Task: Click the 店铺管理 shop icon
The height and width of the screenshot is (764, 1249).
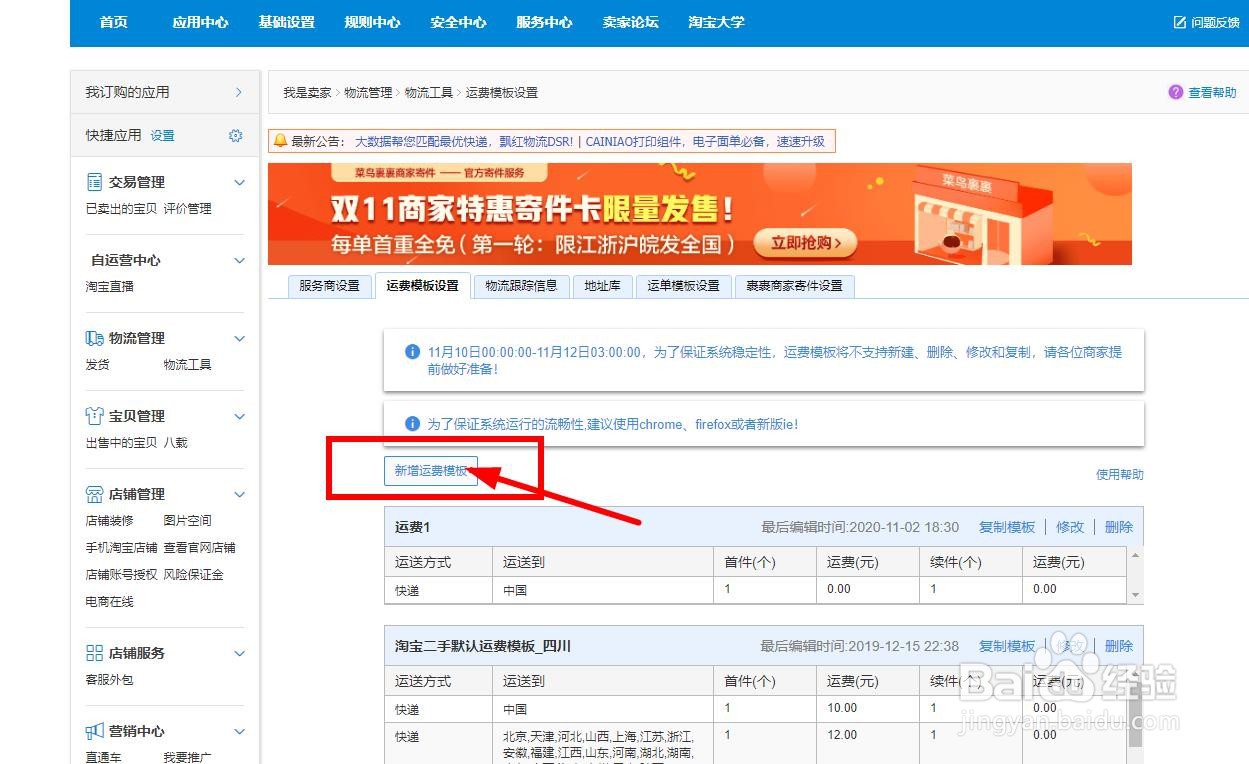Action: point(95,494)
